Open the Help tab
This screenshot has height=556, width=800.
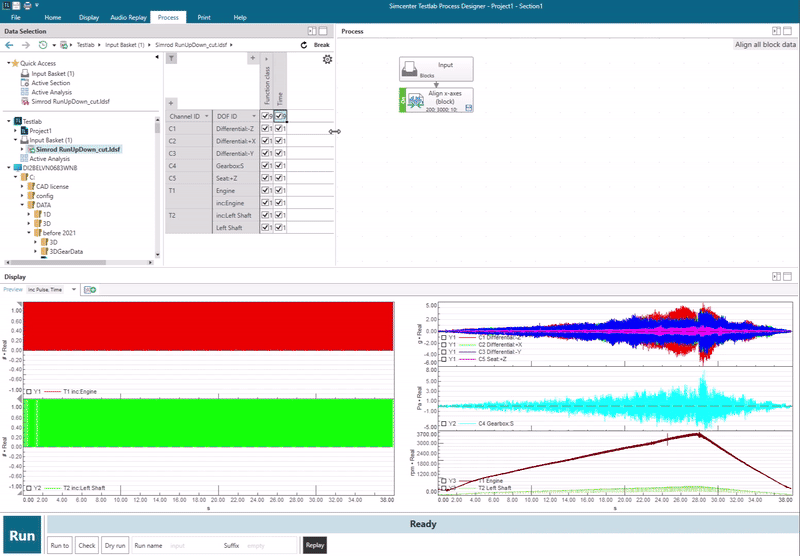240,17
